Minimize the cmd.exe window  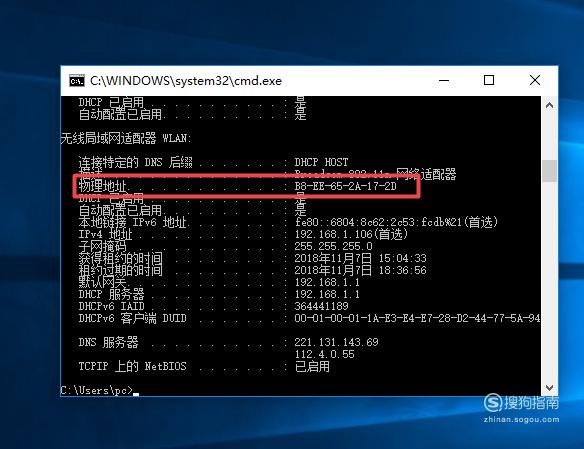pos(444,80)
